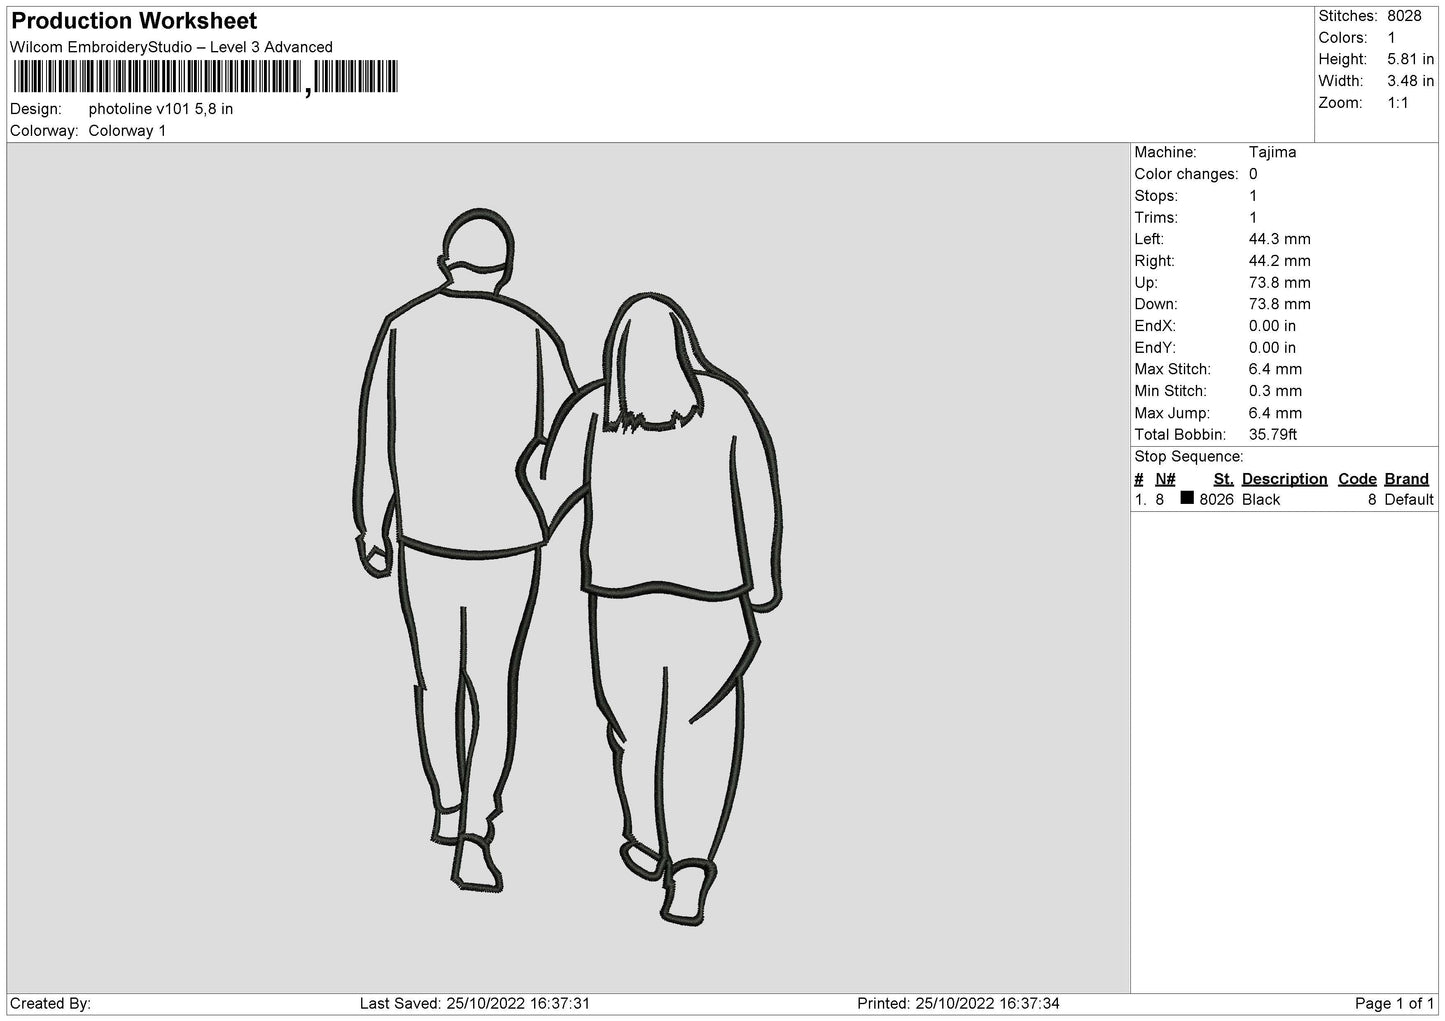Click the Trims label

(x=1156, y=218)
